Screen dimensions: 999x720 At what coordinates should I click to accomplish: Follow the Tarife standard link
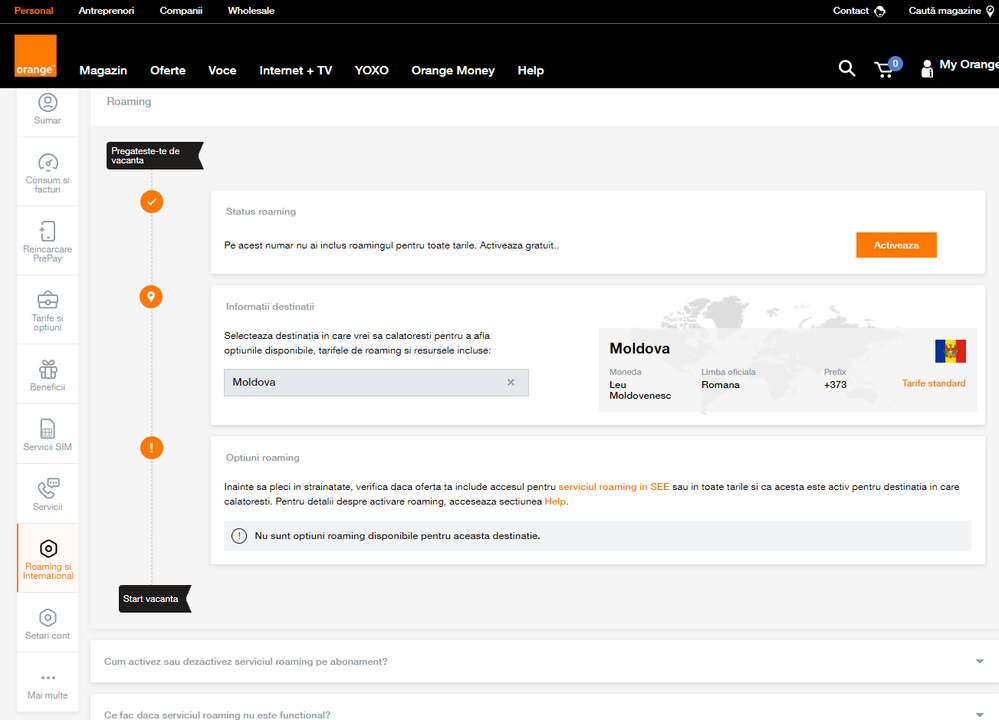tap(933, 383)
